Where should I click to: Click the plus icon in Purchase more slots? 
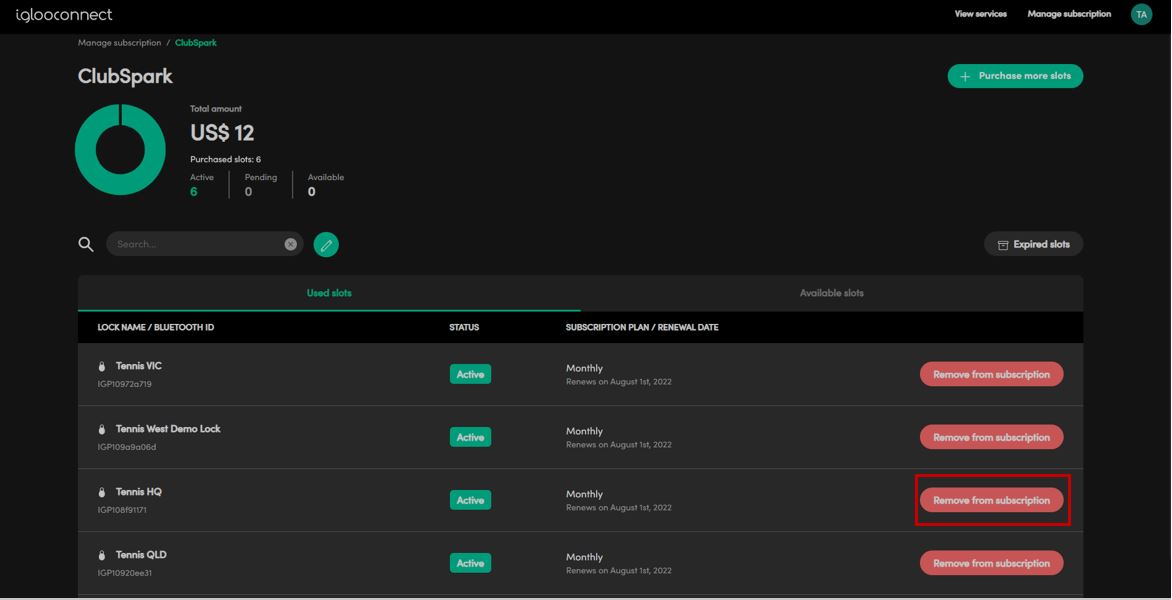[x=965, y=76]
